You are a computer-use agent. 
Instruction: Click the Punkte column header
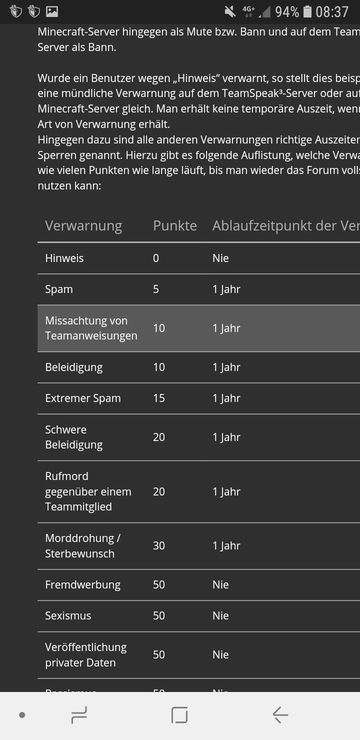tap(175, 226)
